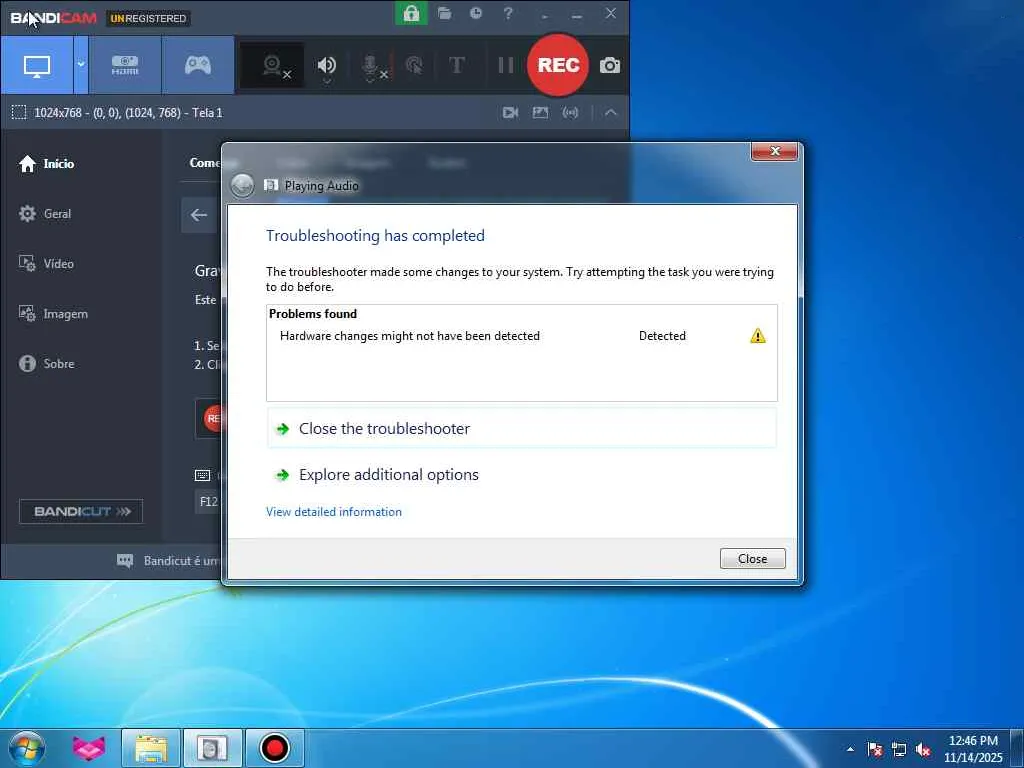1024x768 pixels.
Task: Open screen mode dropdown arrow
Action: click(x=81, y=65)
